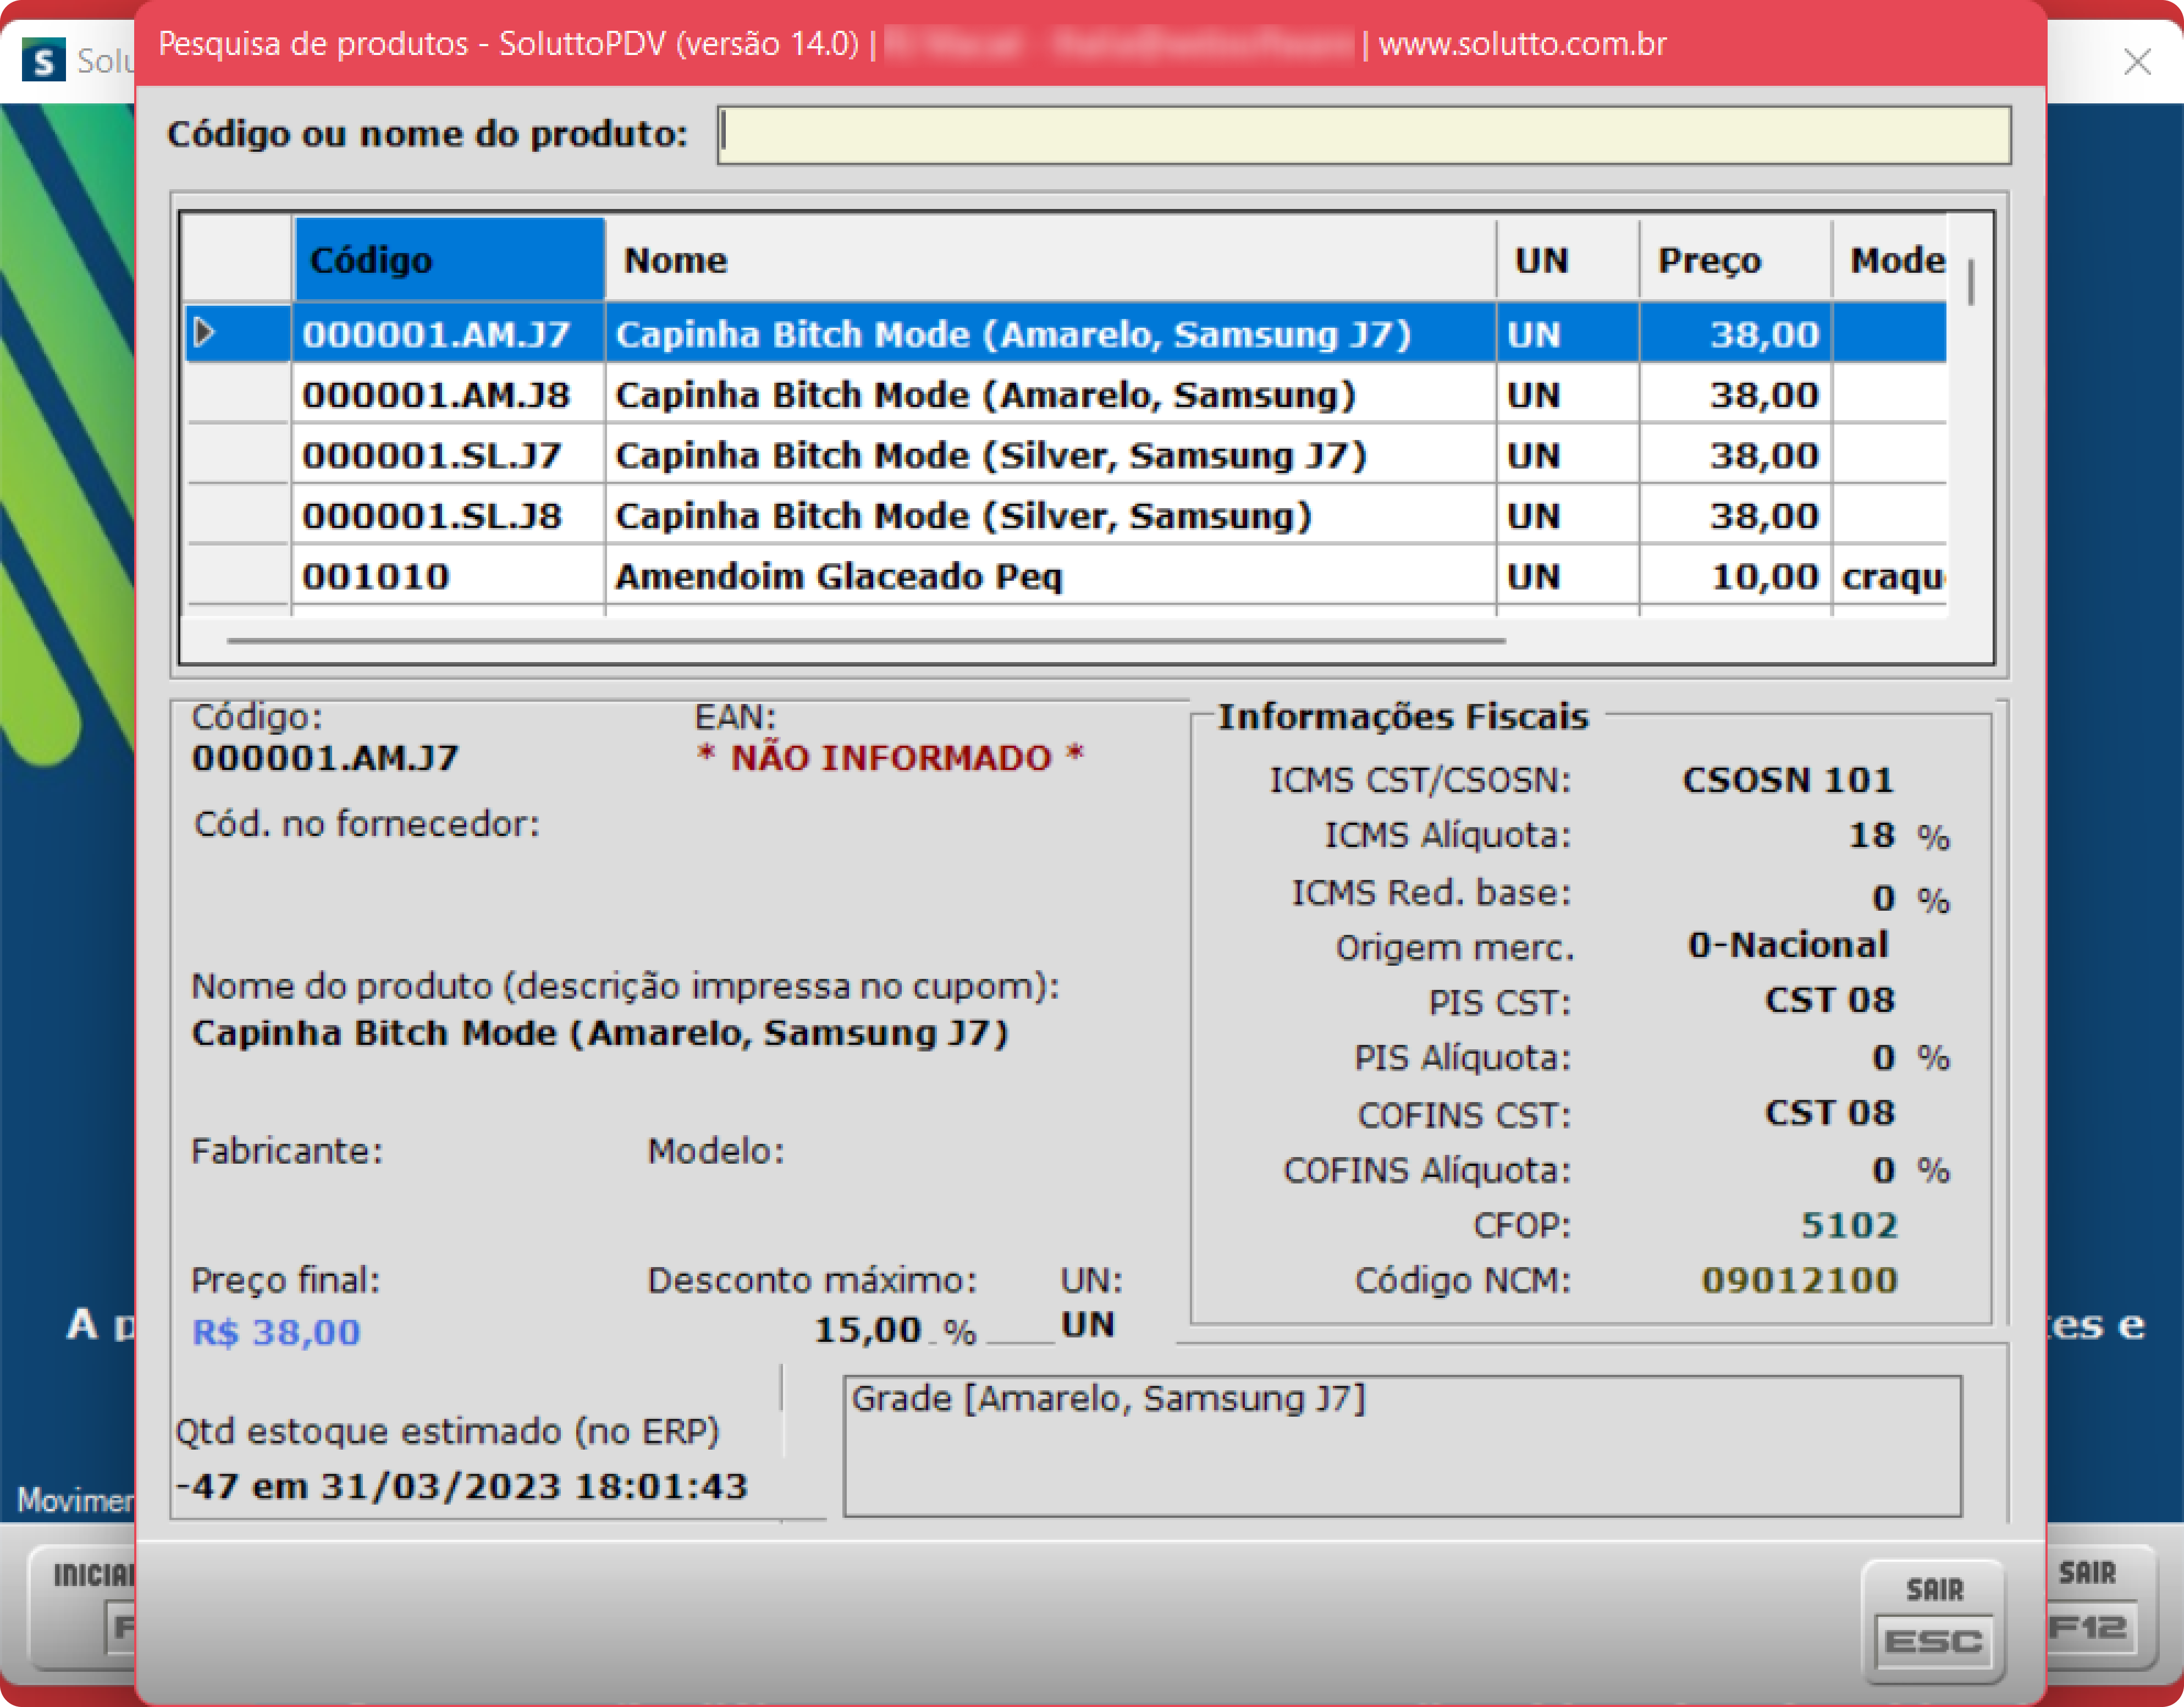Screen dimensions: 2184x1707
Task: Select product code 000001.SL.J7
Action: 449,455
